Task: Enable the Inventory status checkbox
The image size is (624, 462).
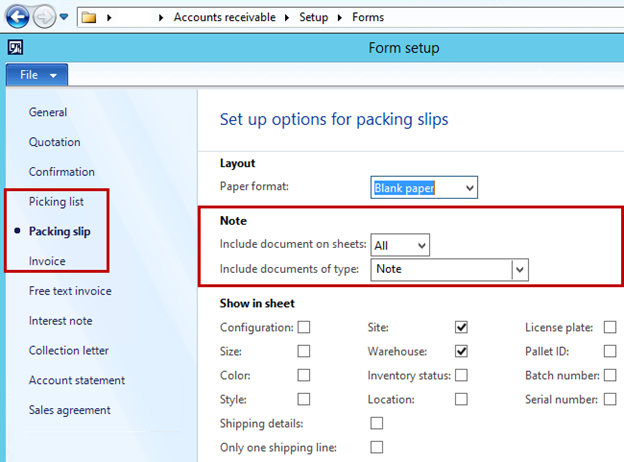Action: (x=461, y=375)
